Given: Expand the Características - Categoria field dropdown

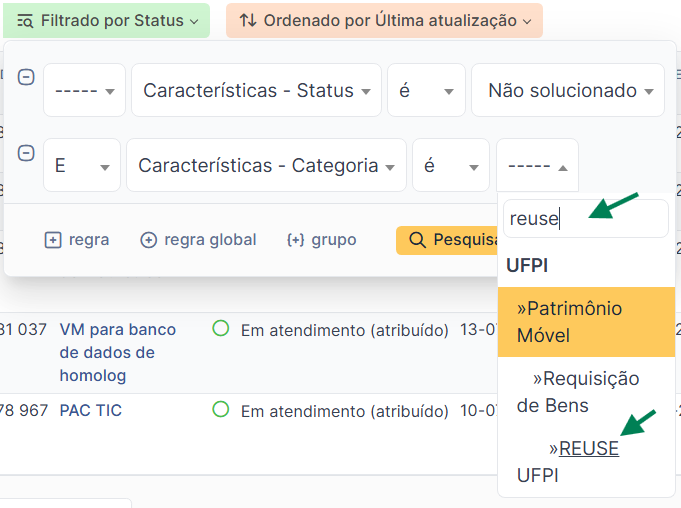Looking at the screenshot, I should 266,165.
